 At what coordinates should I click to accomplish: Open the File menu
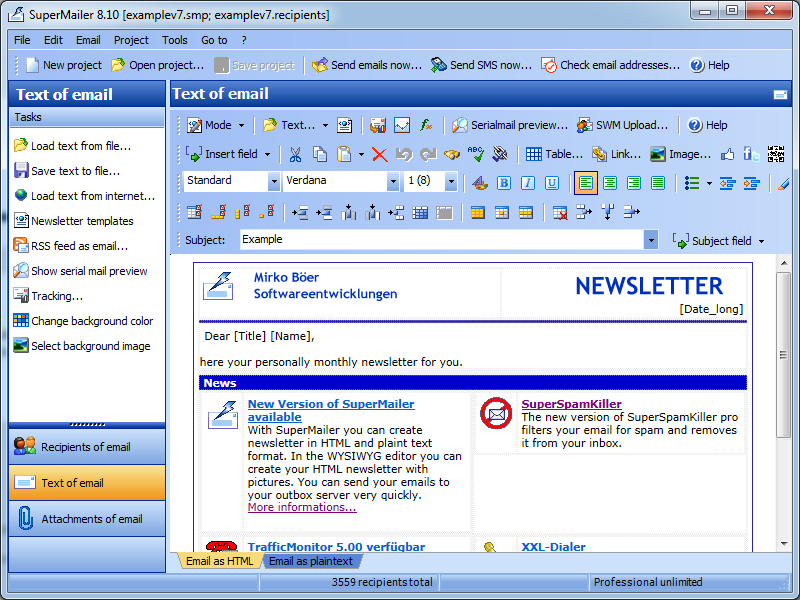pyautogui.click(x=22, y=40)
